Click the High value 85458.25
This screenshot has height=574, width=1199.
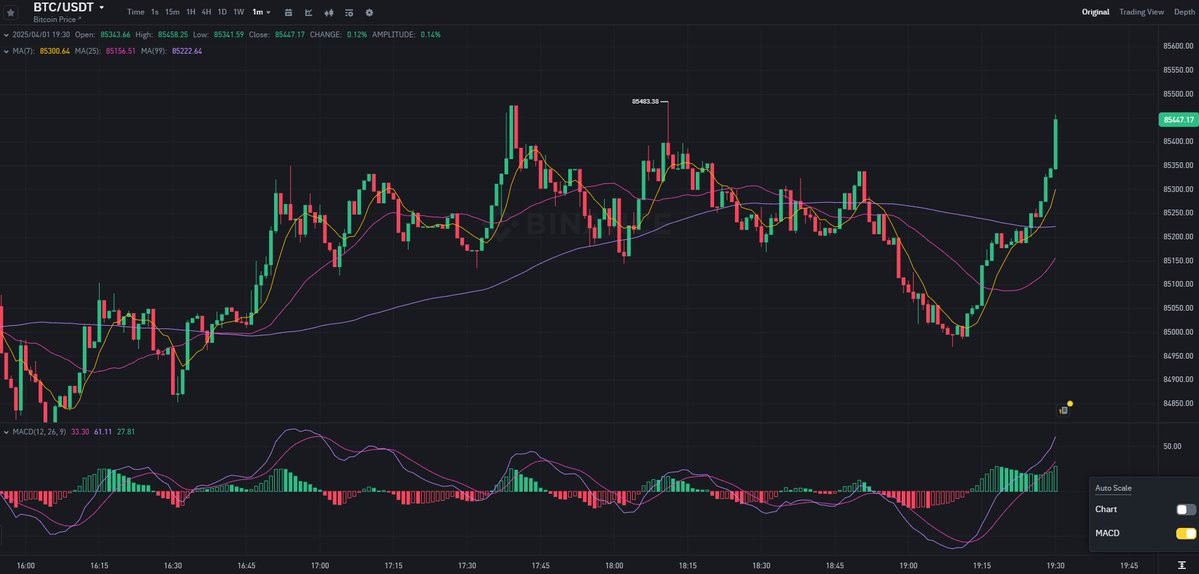tap(173, 35)
